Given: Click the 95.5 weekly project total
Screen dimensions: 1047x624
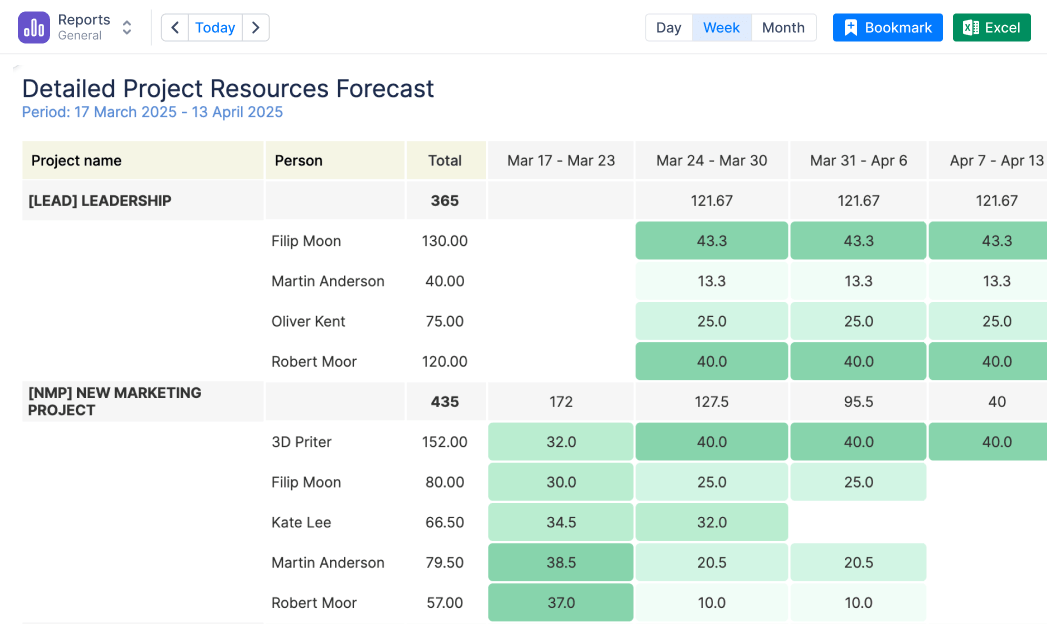Looking at the screenshot, I should point(859,402).
